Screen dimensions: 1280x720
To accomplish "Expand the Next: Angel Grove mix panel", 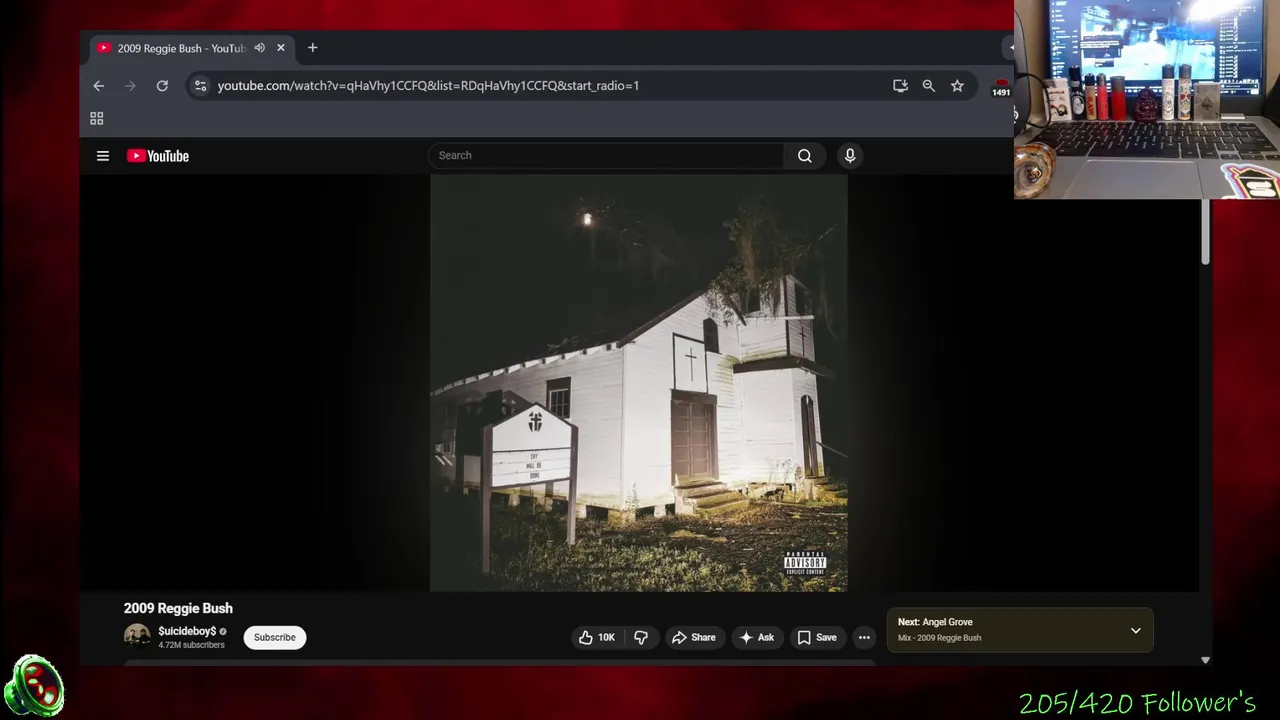I will [x=1135, y=631].
